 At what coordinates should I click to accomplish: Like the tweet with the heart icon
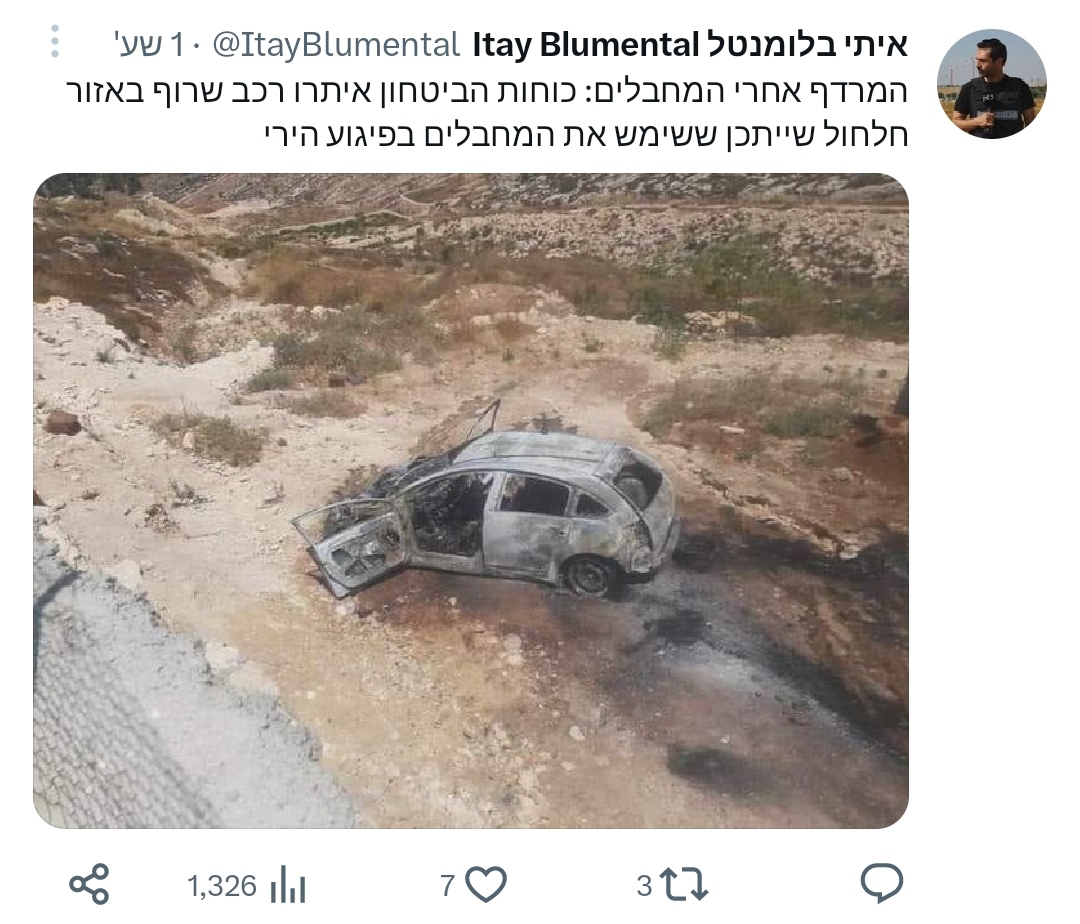click(x=486, y=884)
